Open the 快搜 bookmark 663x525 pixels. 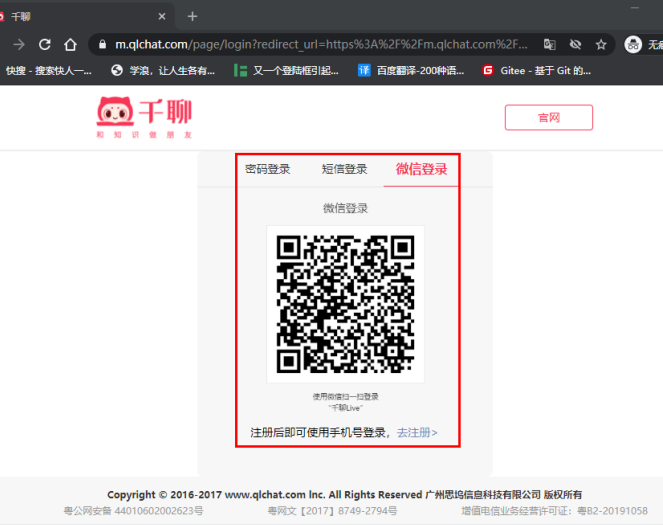49,71
